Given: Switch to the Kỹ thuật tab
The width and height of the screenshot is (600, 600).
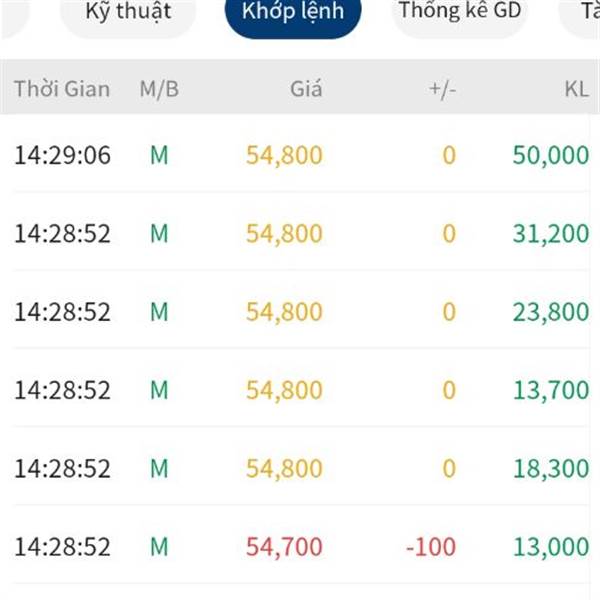Looking at the screenshot, I should 128,11.
